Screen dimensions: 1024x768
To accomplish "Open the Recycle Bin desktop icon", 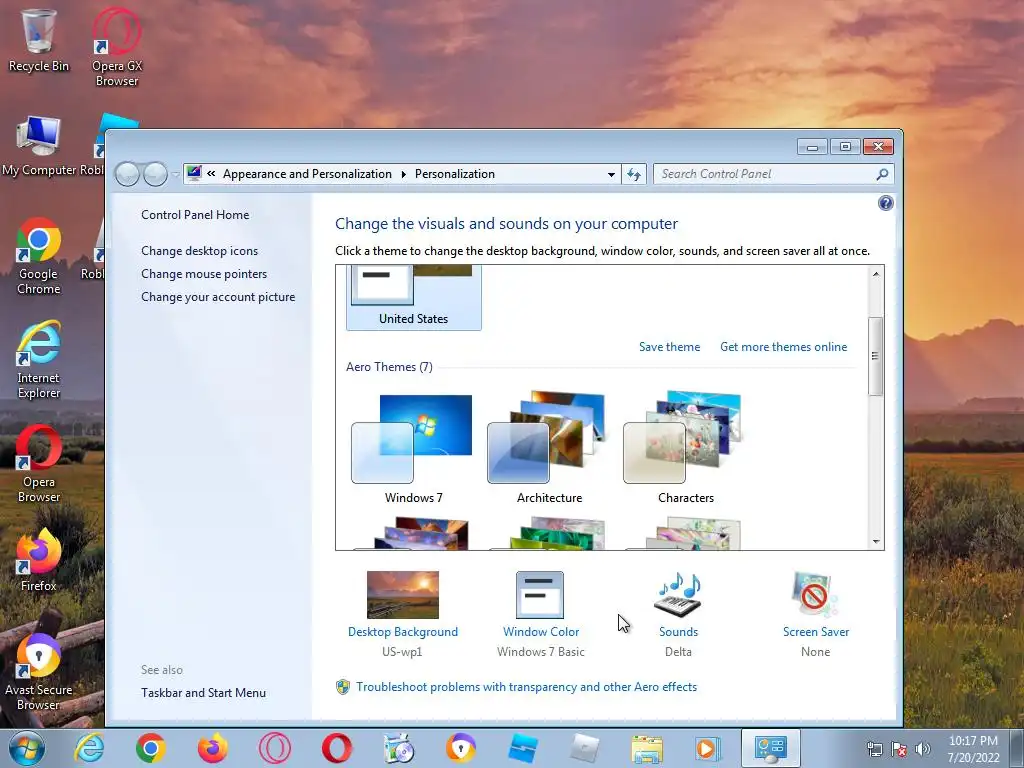I will click(39, 39).
